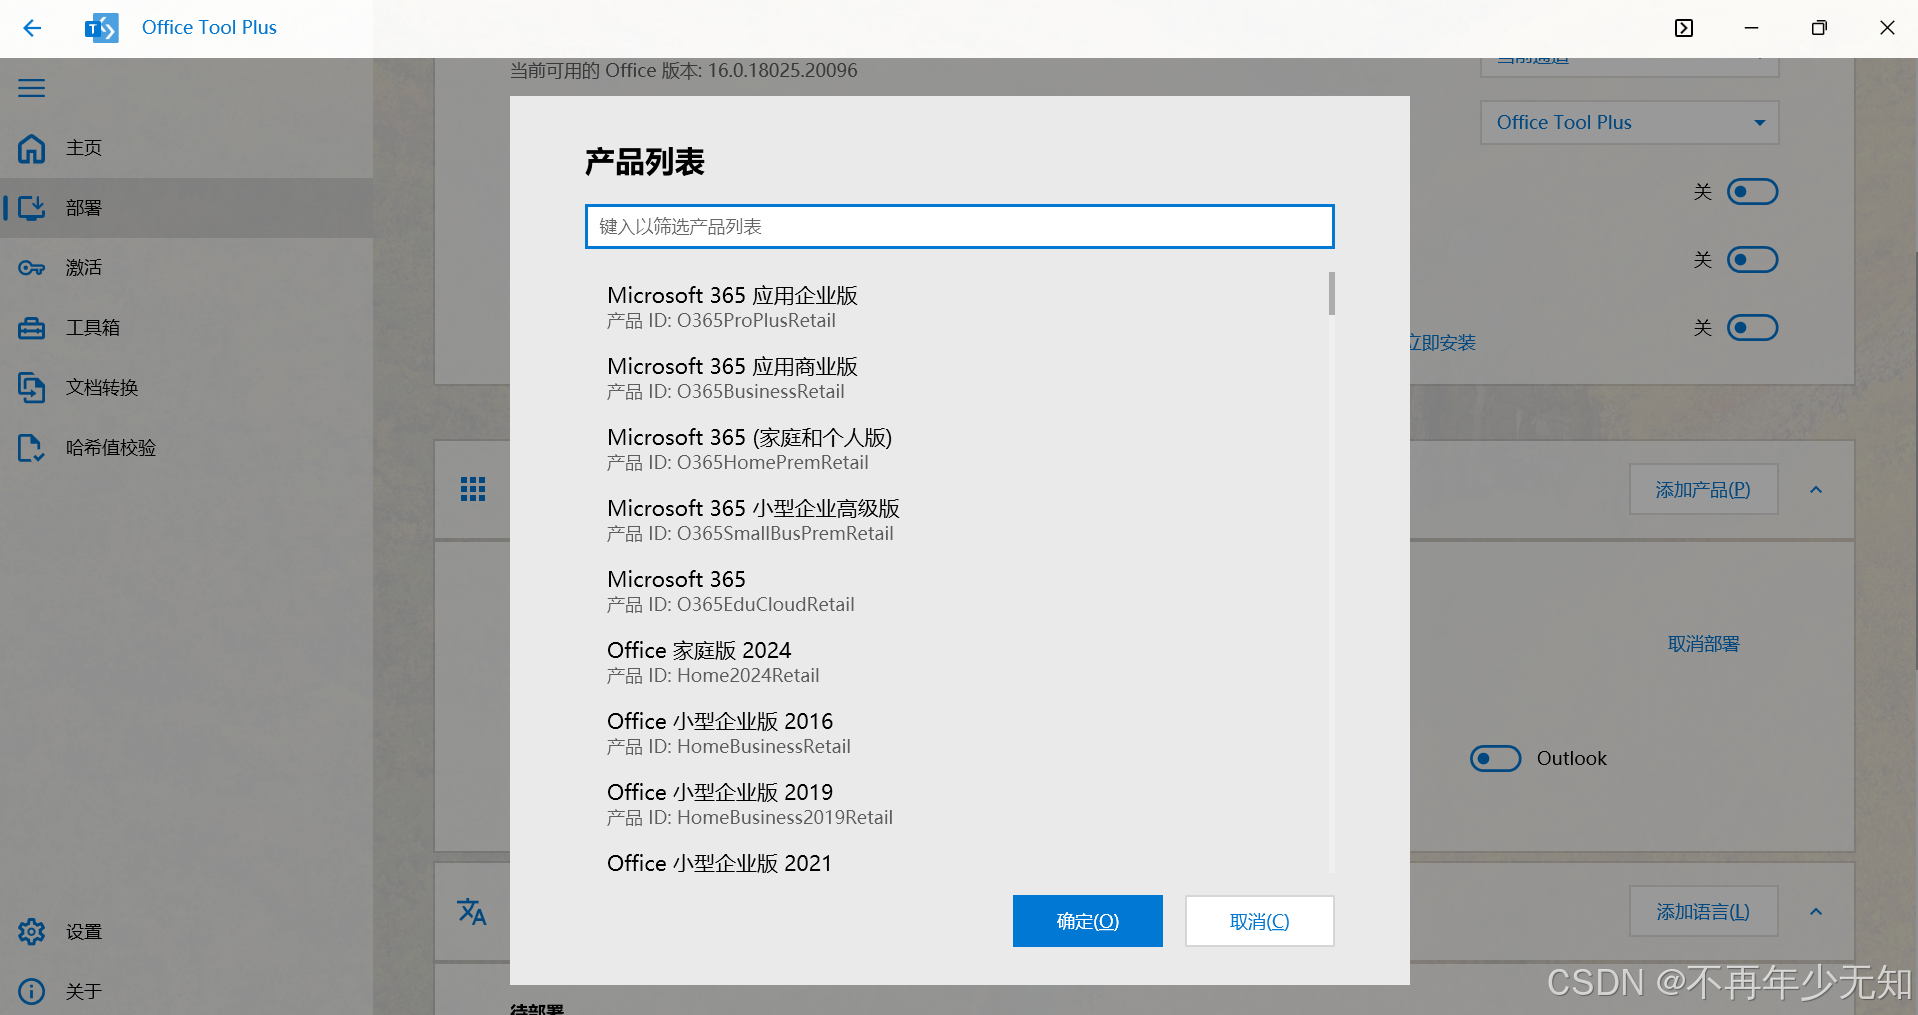Click the toolbox icon beside 工具箱
The width and height of the screenshot is (1918, 1015).
(32, 328)
